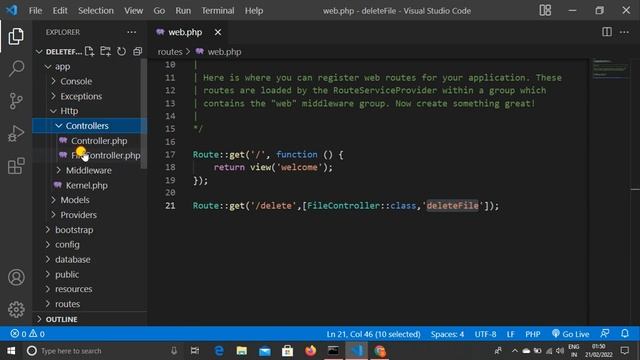Click errors and warnings count in status bar
The image size is (640, 360).
tap(28, 334)
